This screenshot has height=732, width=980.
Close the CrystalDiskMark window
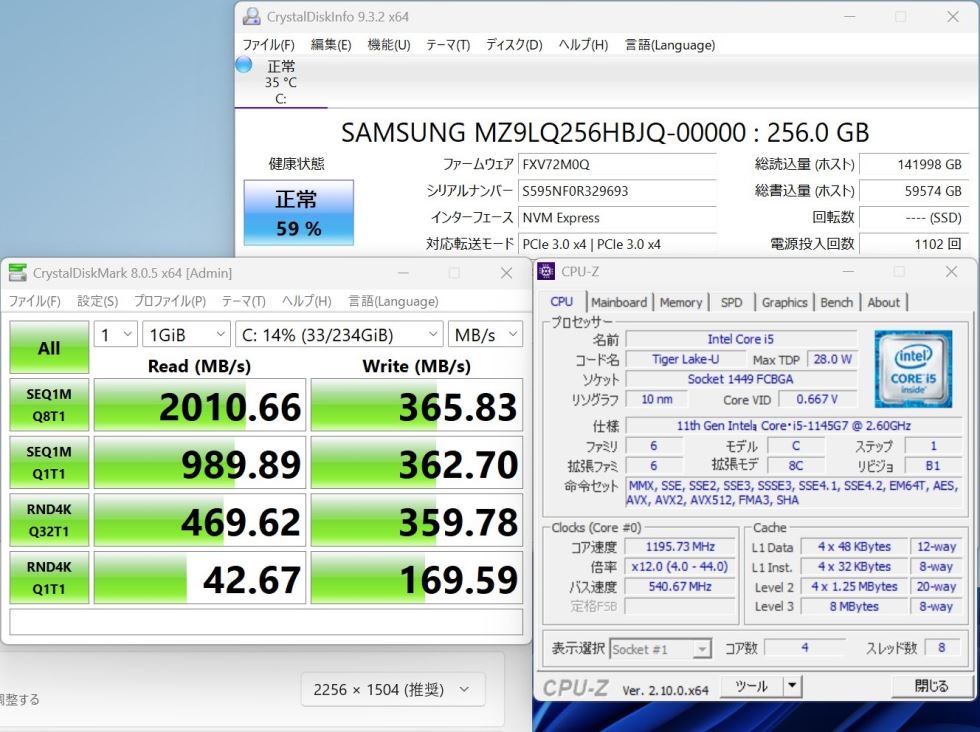[x=506, y=273]
